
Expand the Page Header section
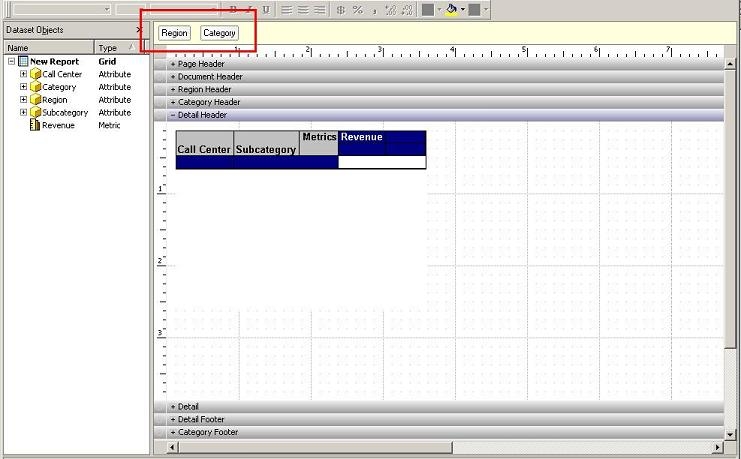pos(173,64)
